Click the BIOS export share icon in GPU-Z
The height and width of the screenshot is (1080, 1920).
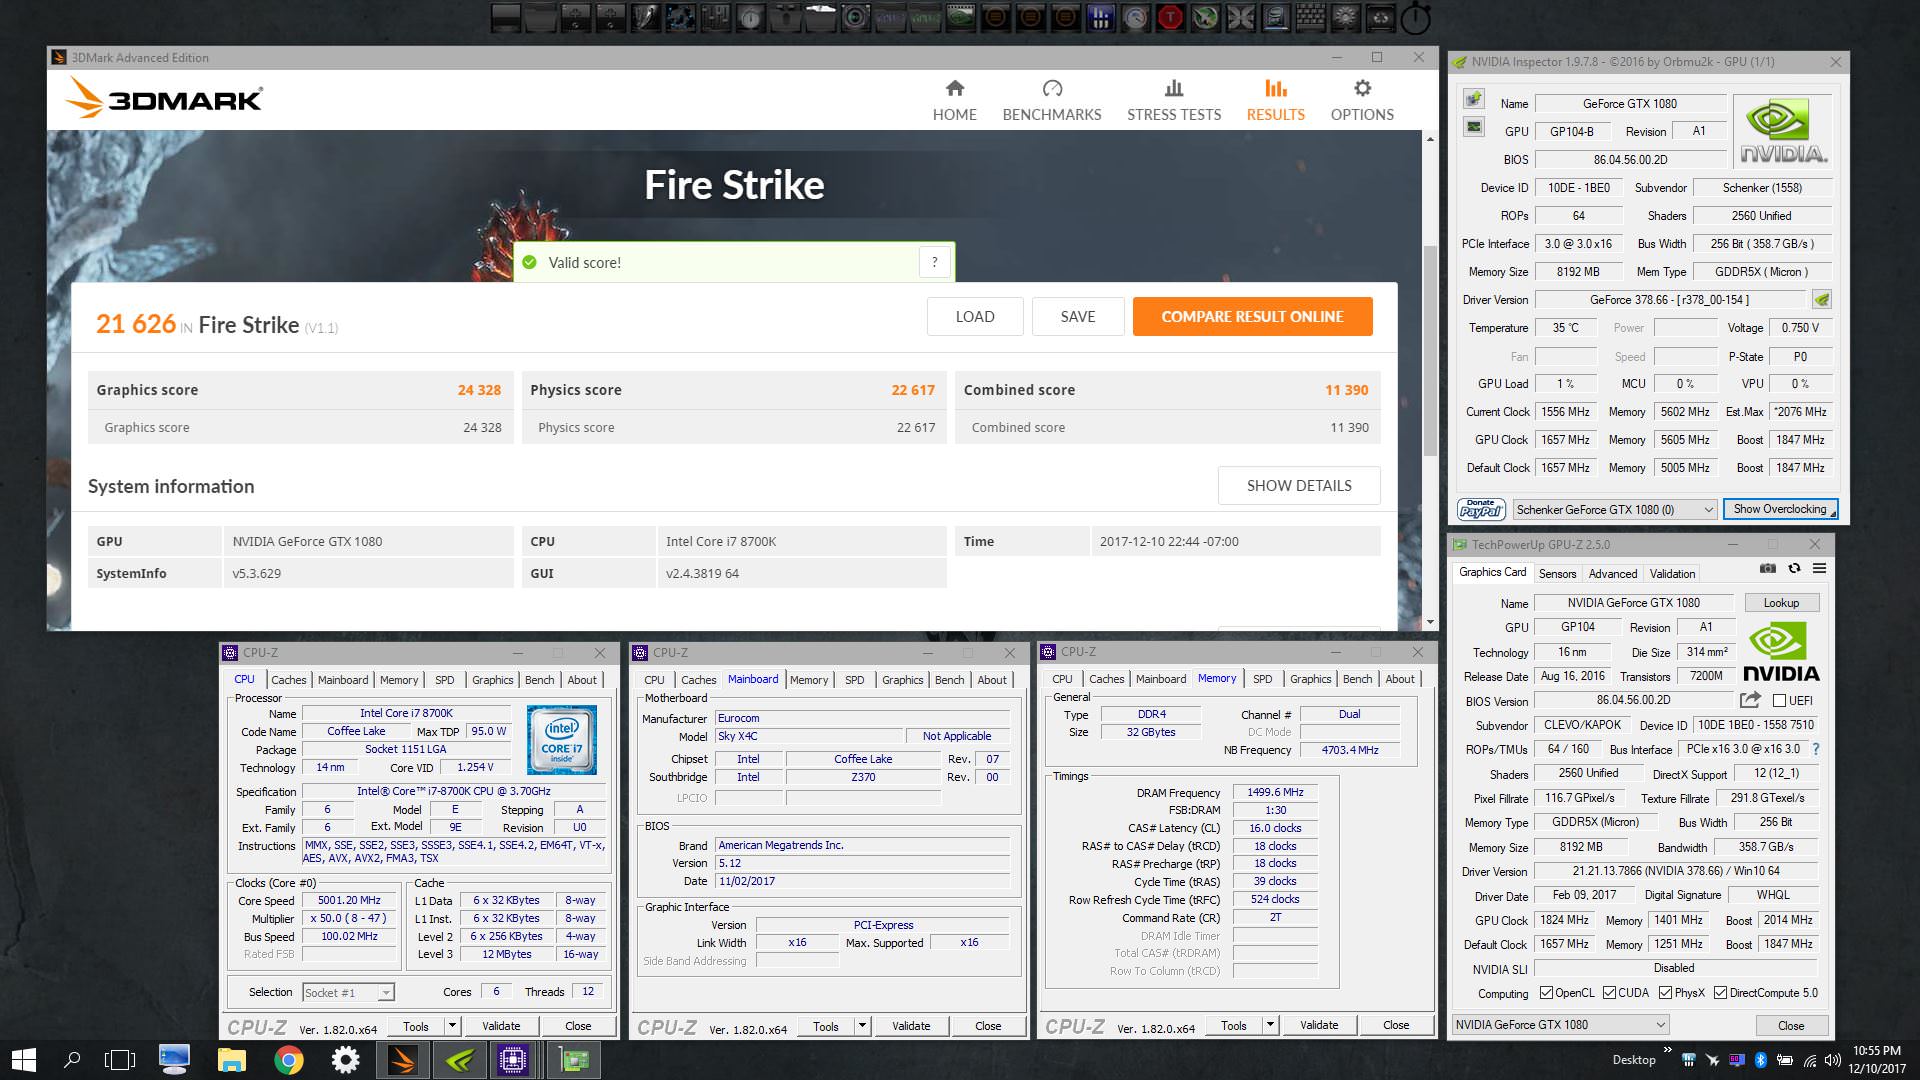tap(1750, 700)
